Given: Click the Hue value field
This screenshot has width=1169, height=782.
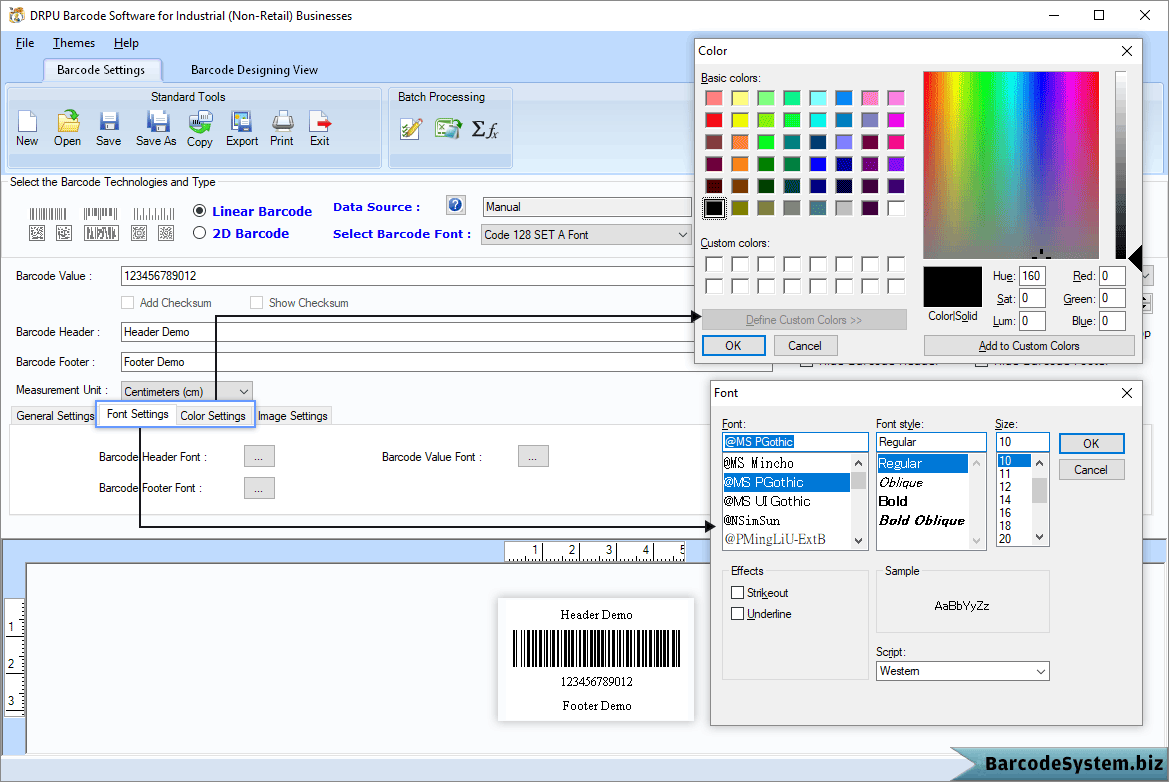Looking at the screenshot, I should pyautogui.click(x=1032, y=276).
